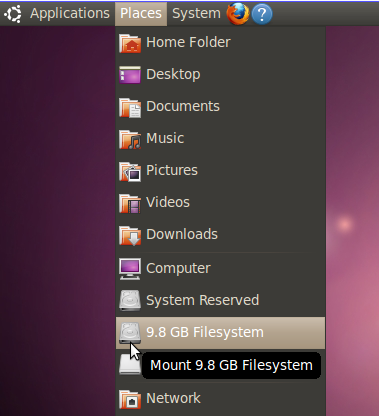Launch Firefox from the top panel
379x416 pixels.
click(x=238, y=14)
